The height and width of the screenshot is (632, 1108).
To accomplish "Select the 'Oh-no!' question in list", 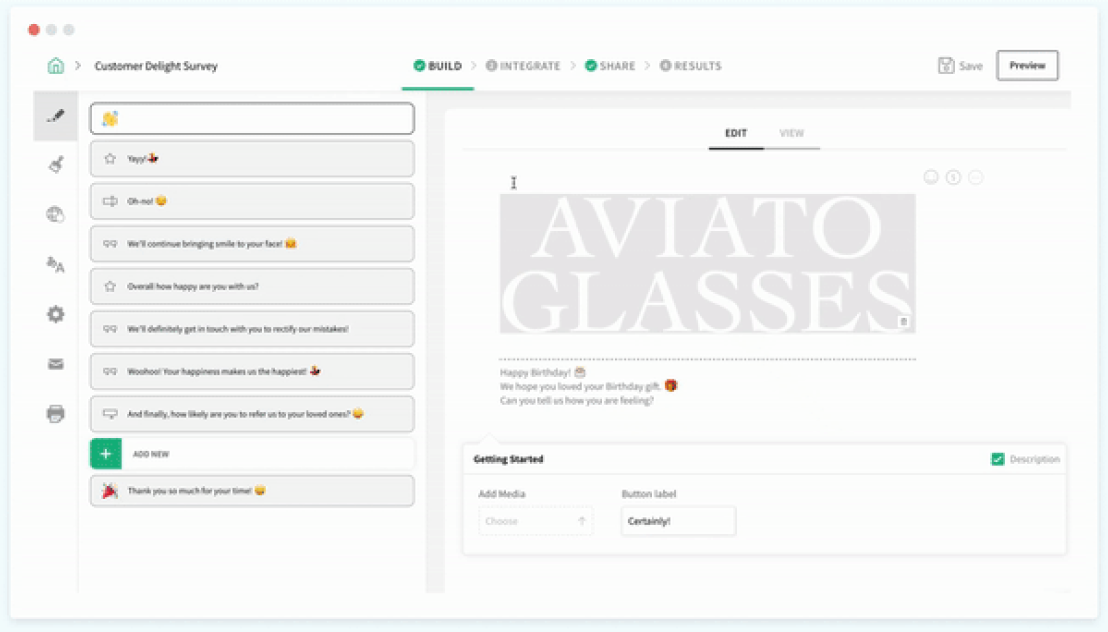I will point(252,201).
